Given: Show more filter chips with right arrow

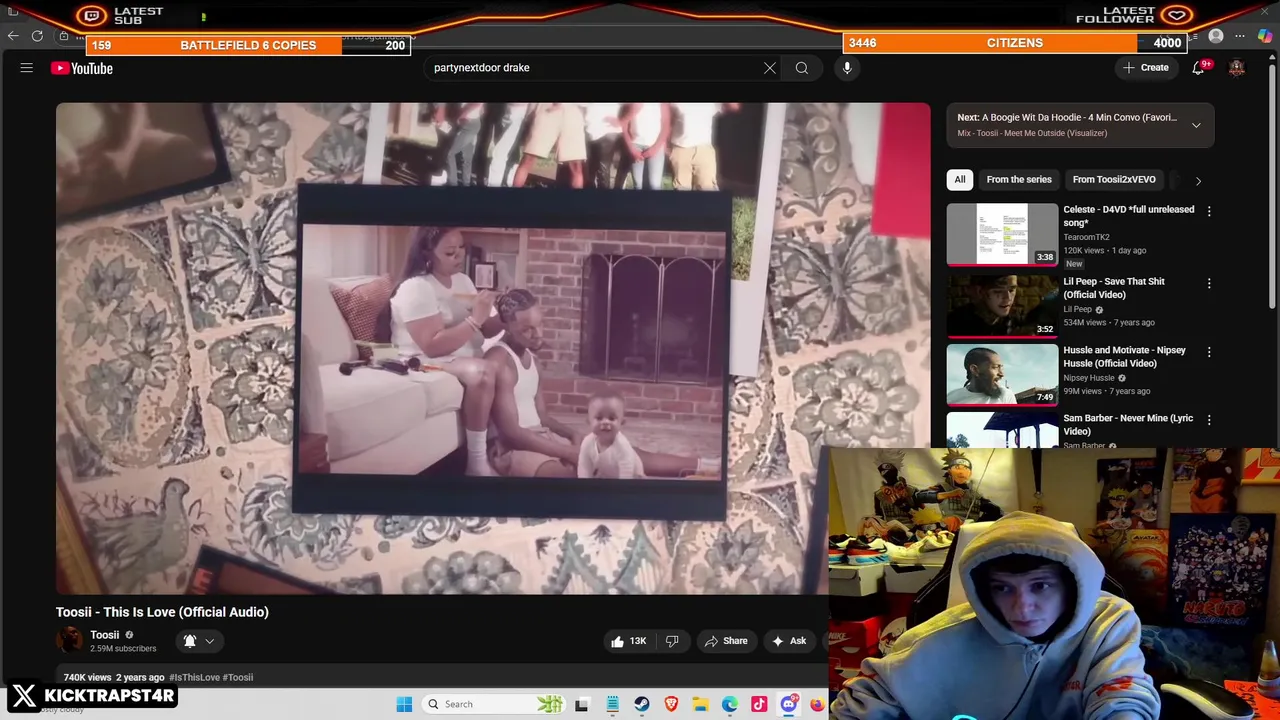Looking at the screenshot, I should 1198,180.
